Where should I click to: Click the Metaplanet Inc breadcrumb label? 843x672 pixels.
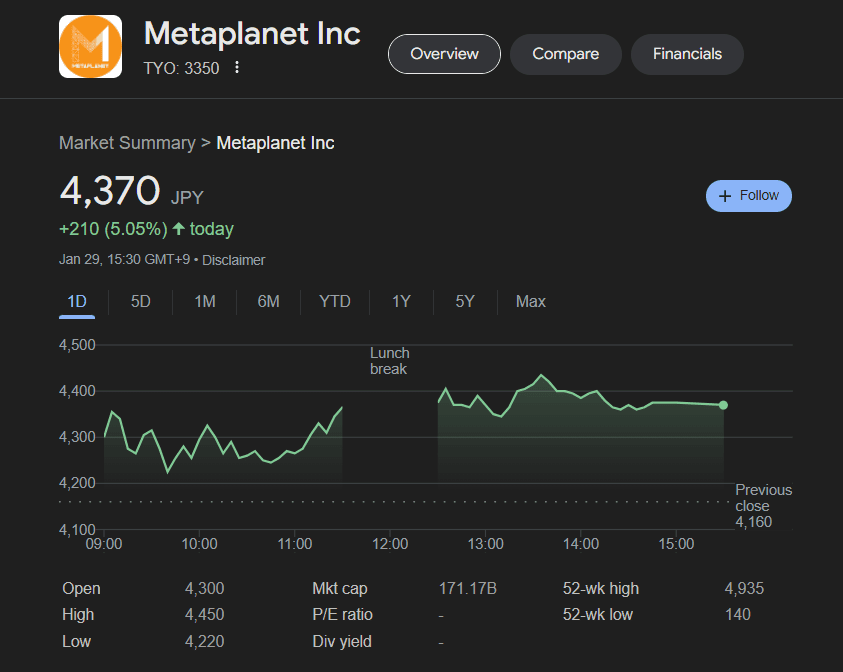coord(275,143)
